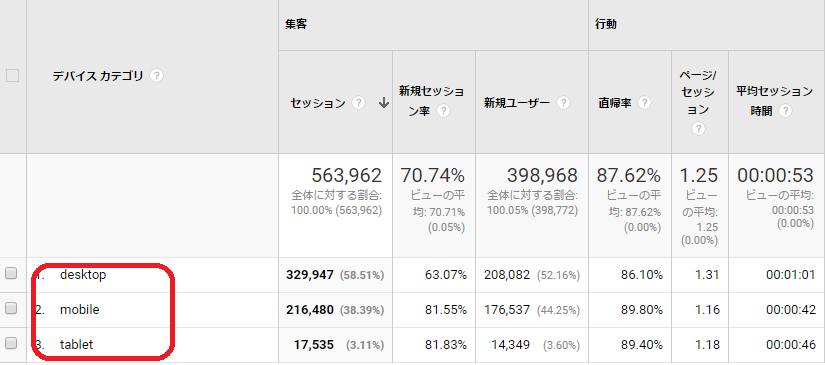Open help icon under ページ/セッション

[699, 129]
